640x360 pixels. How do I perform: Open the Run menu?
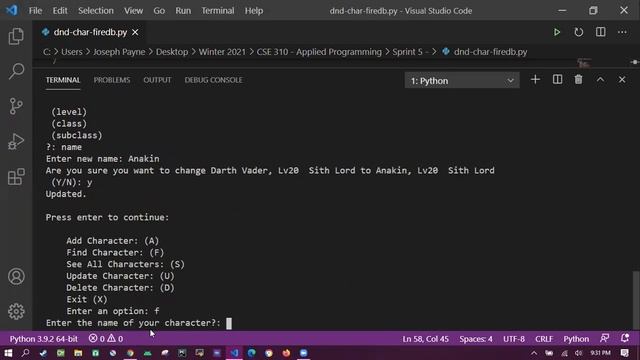point(183,11)
